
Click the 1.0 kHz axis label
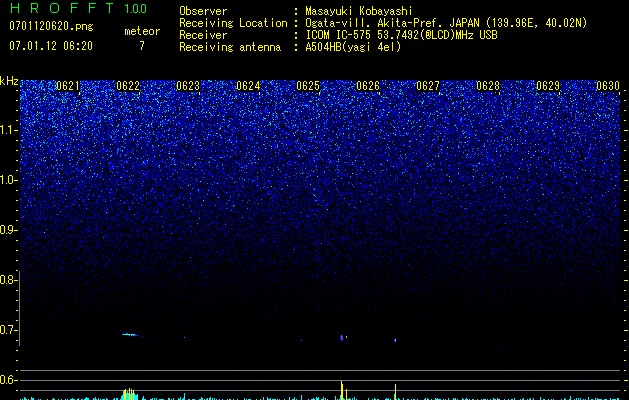point(9,180)
